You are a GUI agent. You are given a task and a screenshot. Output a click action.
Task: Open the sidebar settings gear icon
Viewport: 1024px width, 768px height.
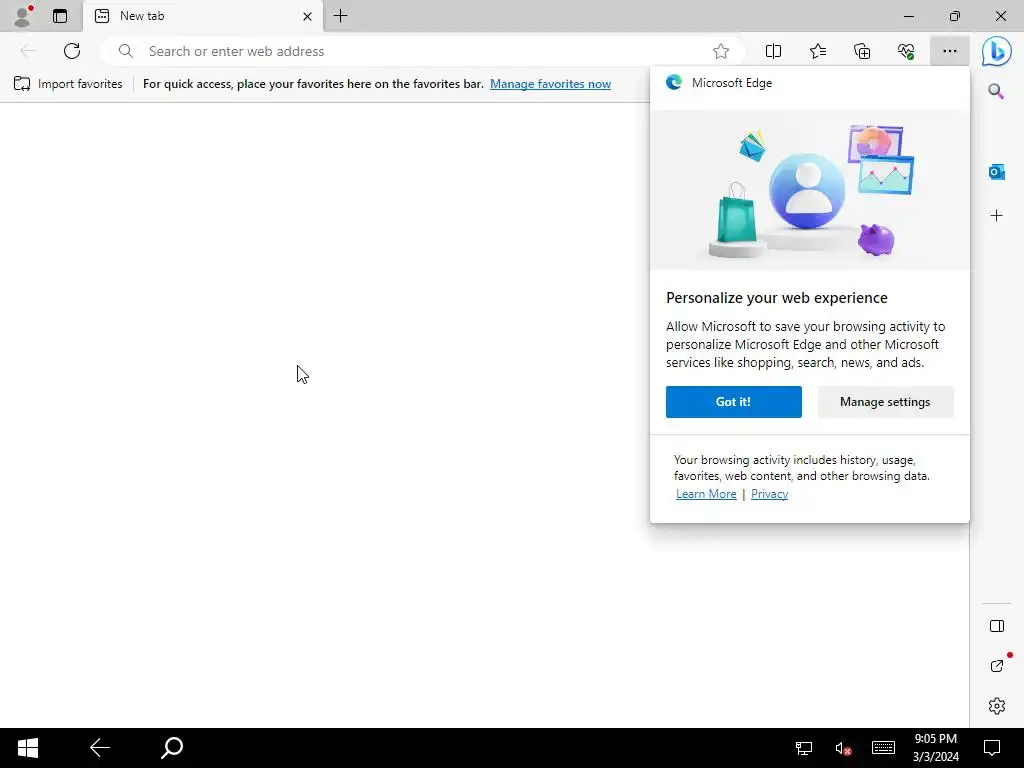[x=997, y=706]
